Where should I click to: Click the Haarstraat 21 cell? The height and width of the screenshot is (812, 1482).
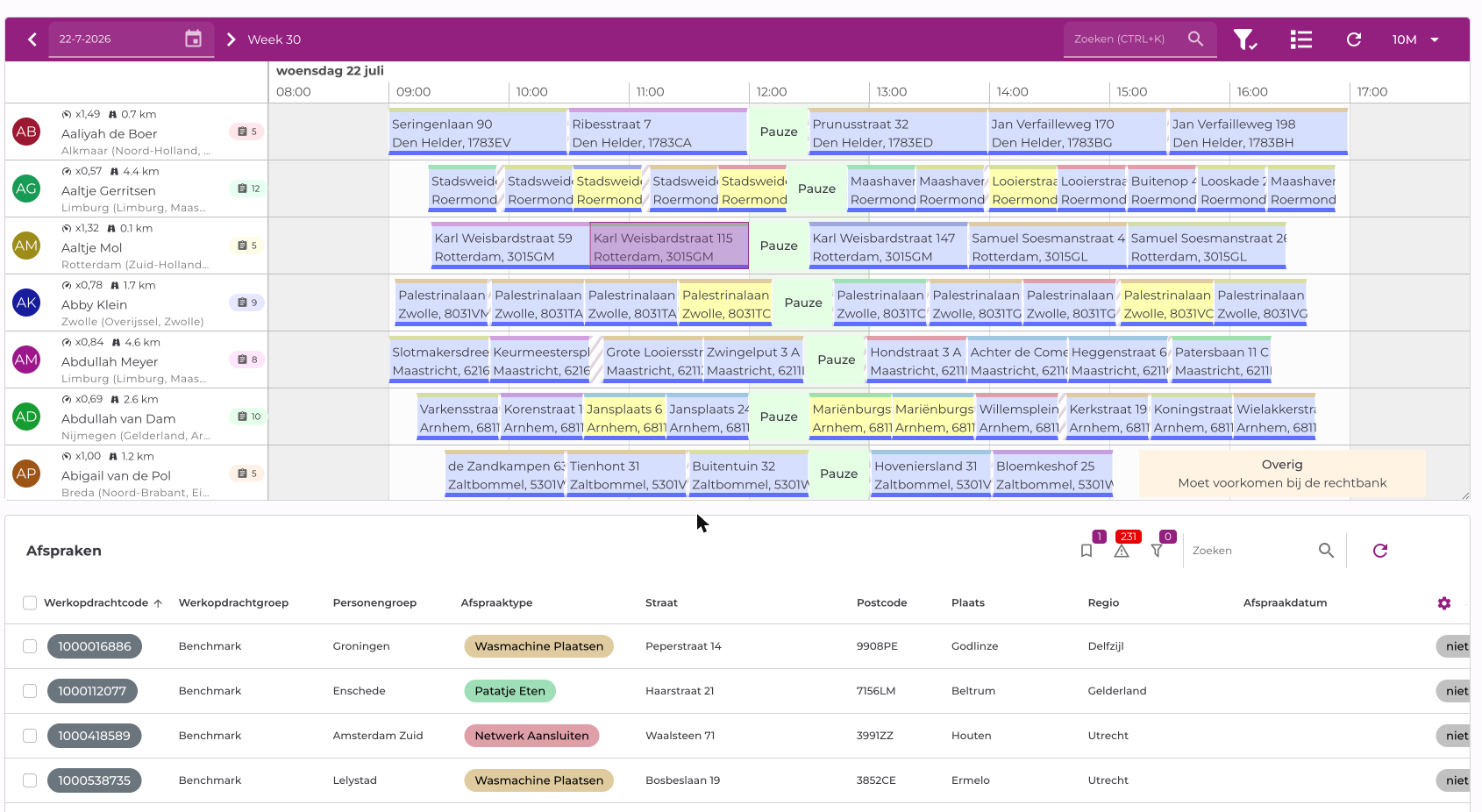(x=680, y=691)
